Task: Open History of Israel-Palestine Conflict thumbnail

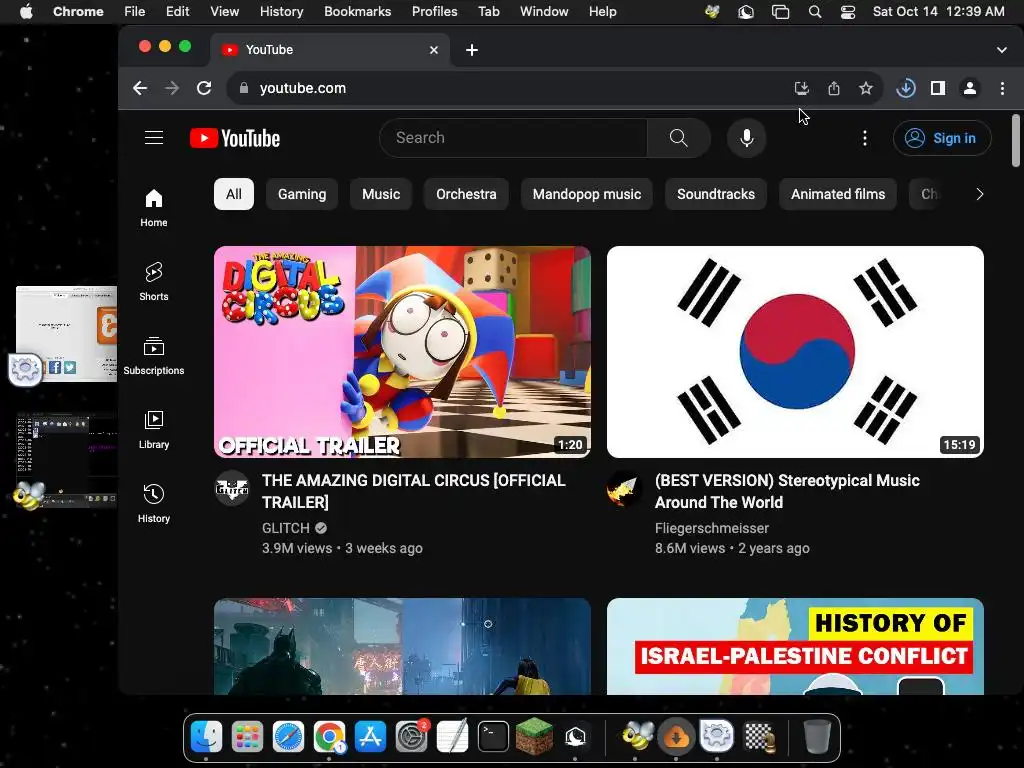Action: click(x=795, y=647)
